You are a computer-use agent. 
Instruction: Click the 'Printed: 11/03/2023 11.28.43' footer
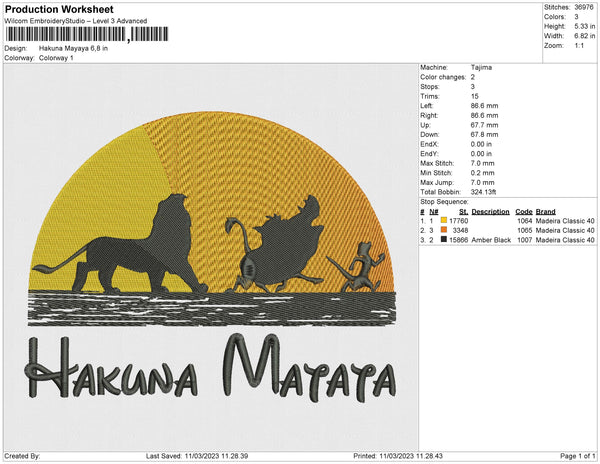tap(398, 456)
